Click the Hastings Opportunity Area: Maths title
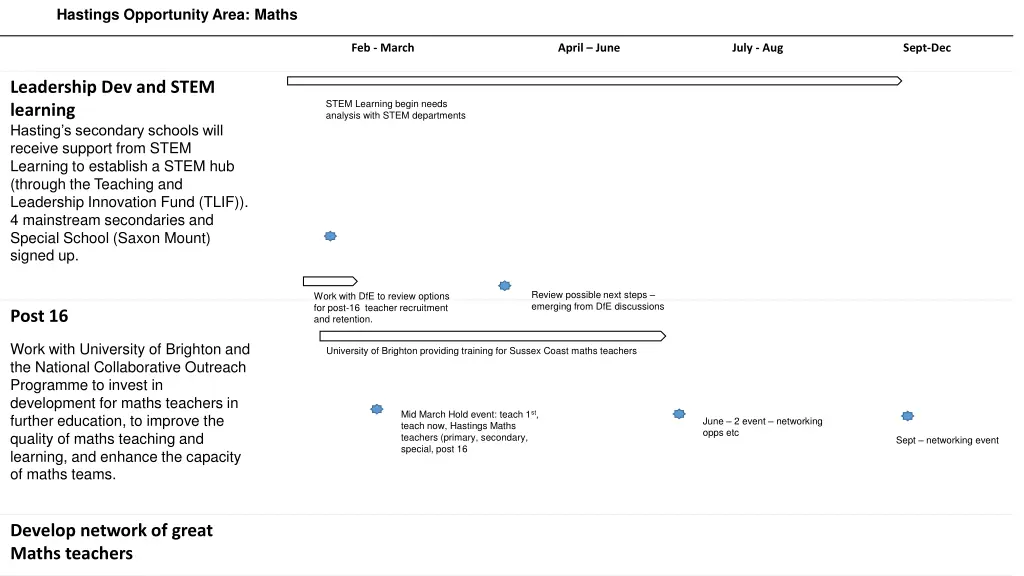Viewport: 1024px width, 576px height. pyautogui.click(x=176, y=15)
